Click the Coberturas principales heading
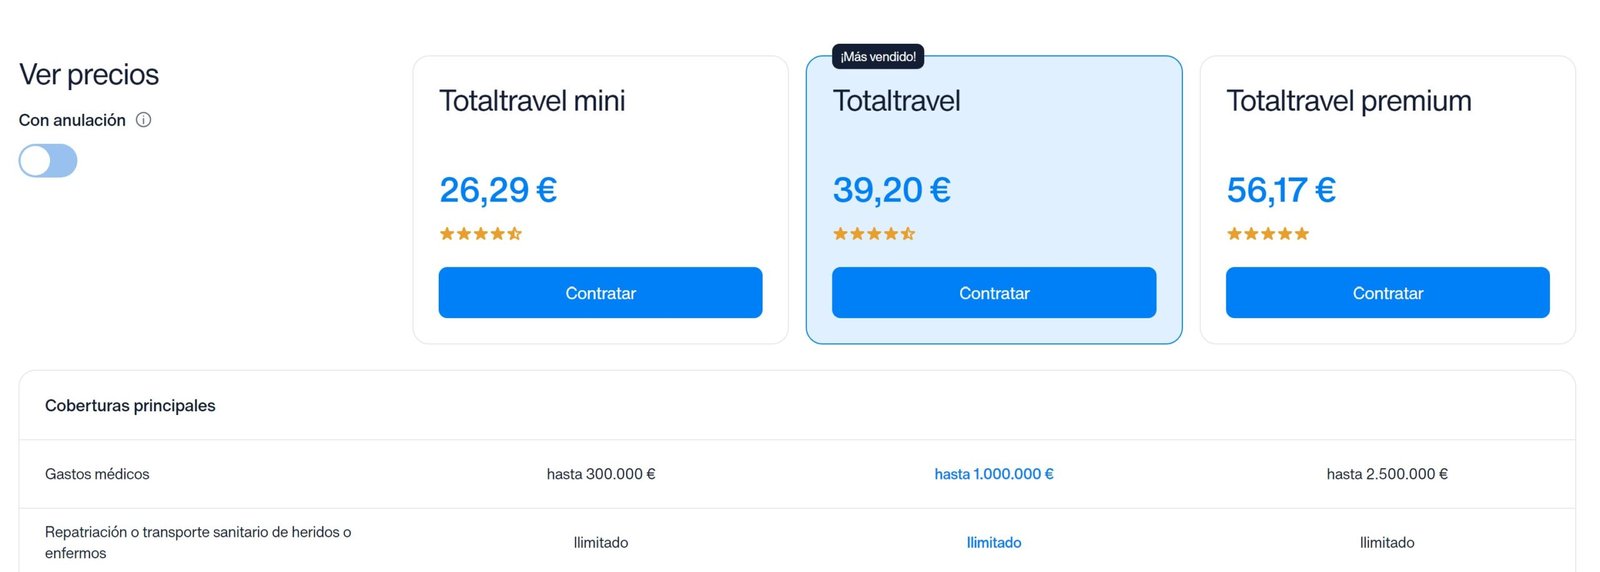Image resolution: width=1600 pixels, height=572 pixels. (x=130, y=406)
